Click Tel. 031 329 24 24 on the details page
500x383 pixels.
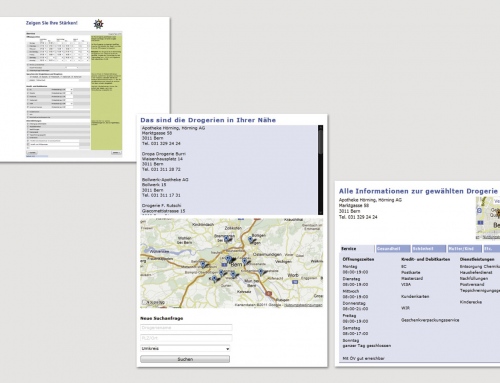(x=358, y=217)
